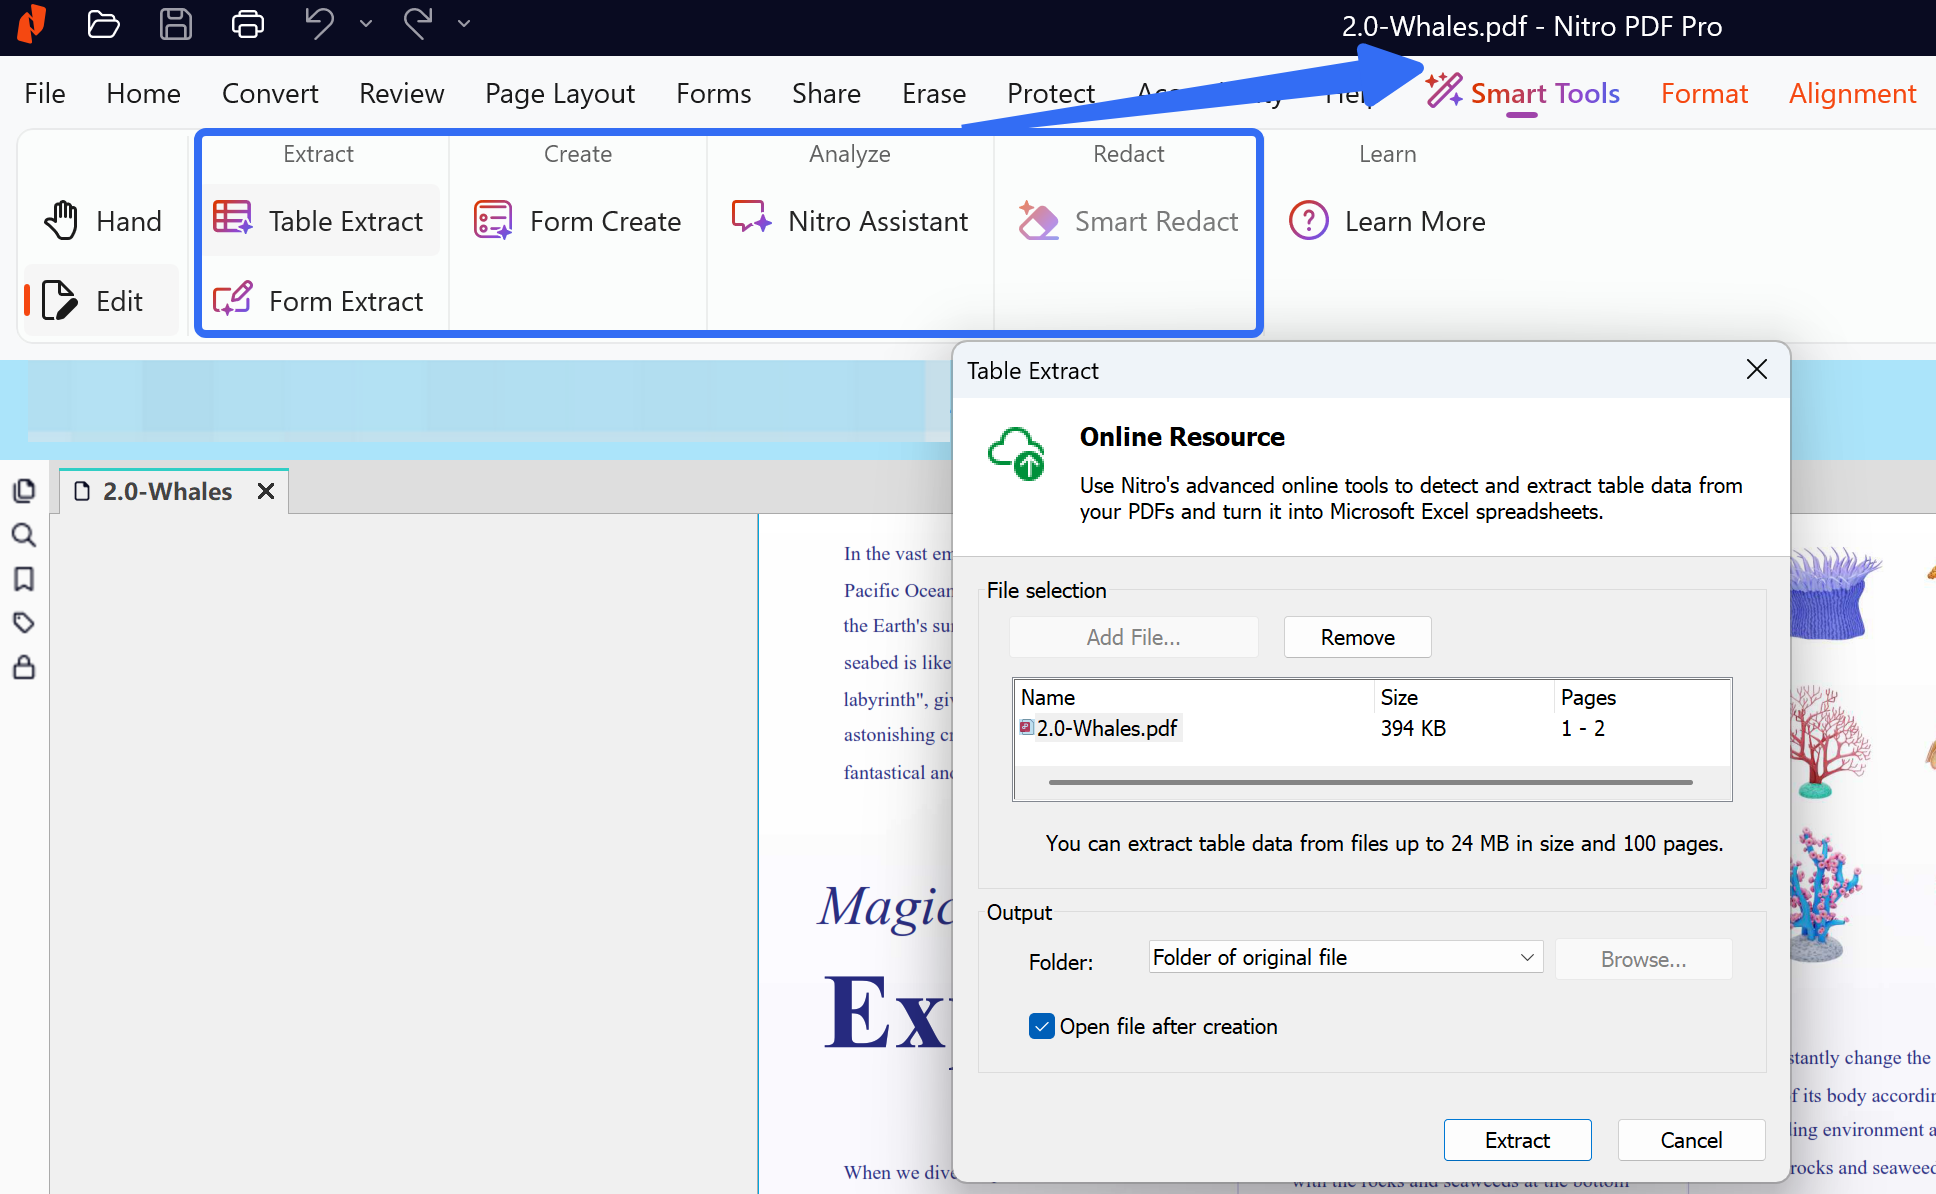
Task: Open the tags panel icon in sidebar
Action: coord(24,623)
